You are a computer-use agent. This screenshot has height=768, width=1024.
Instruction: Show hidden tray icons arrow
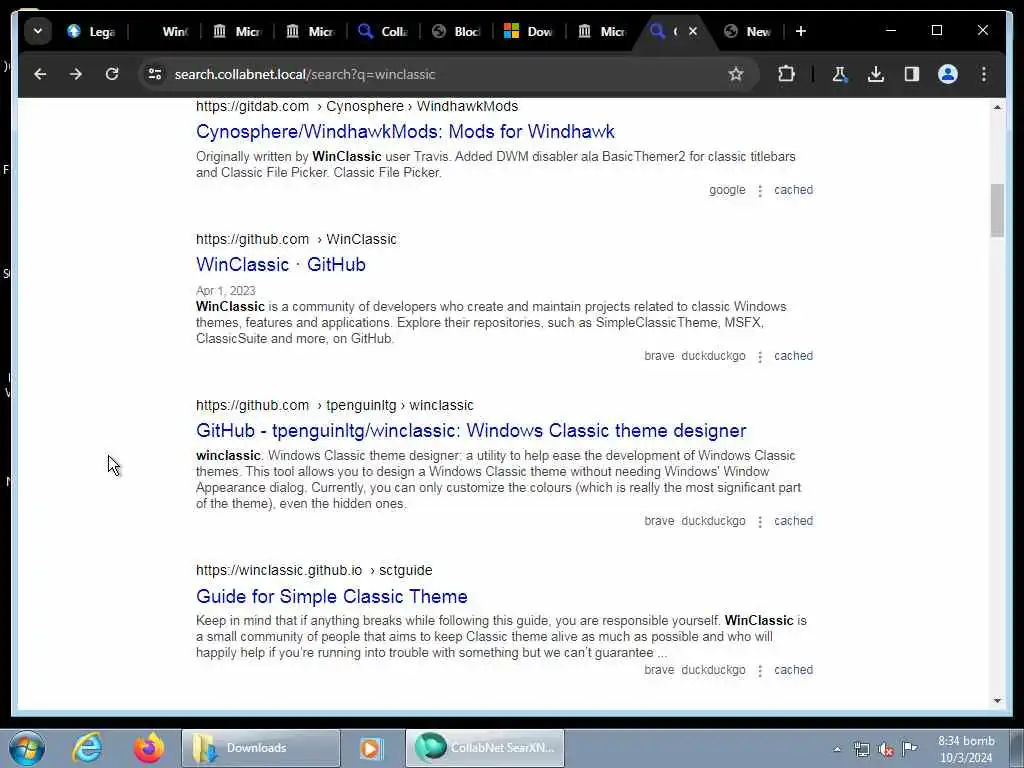[x=837, y=749]
